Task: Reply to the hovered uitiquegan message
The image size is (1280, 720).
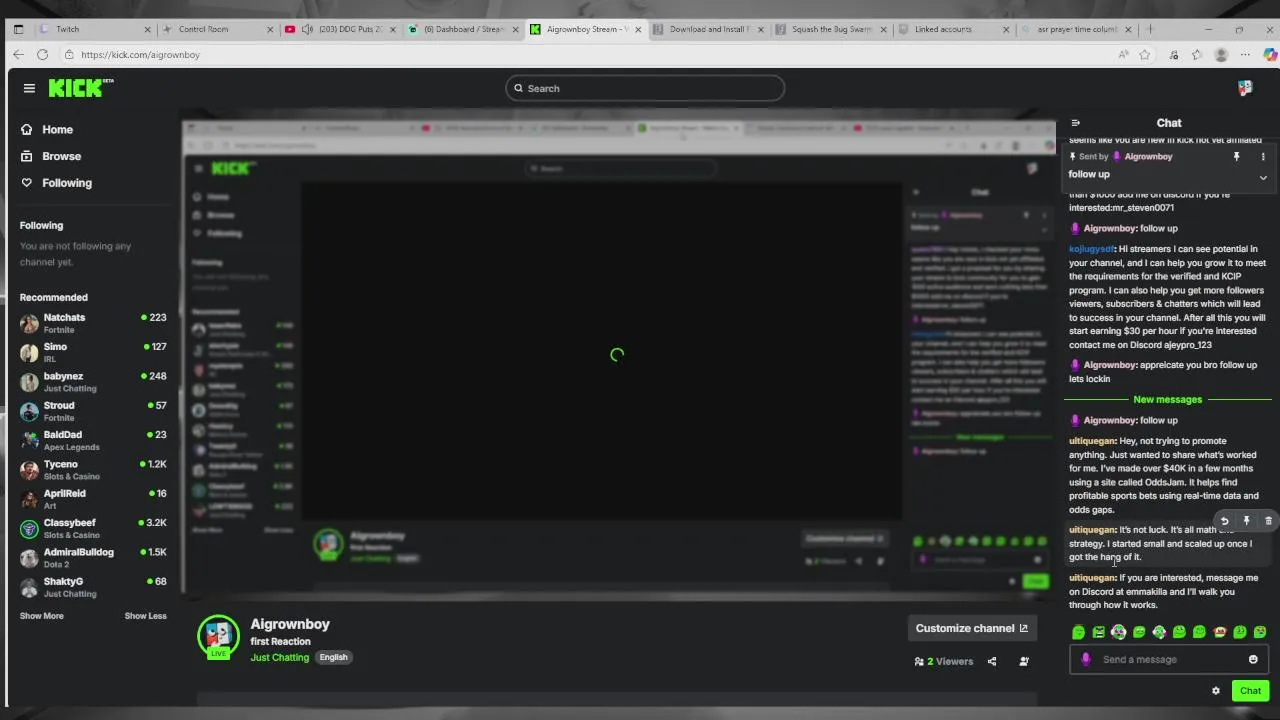Action: coord(1224,521)
